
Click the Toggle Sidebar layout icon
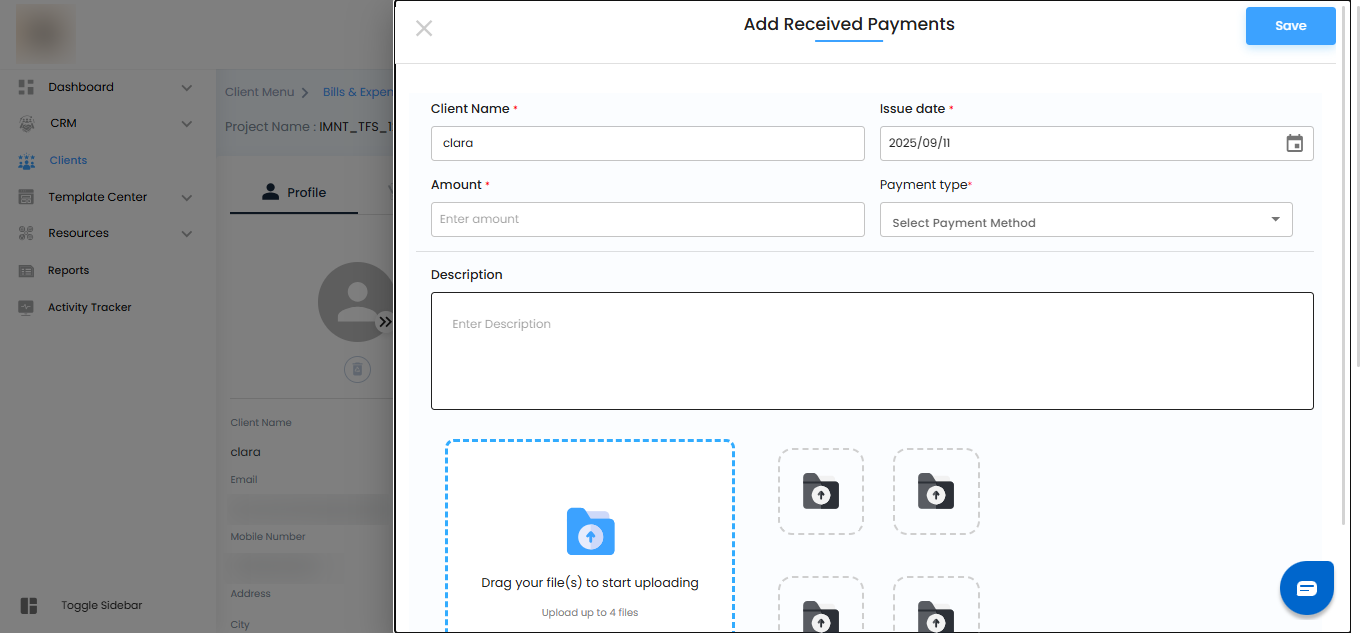pos(28,606)
